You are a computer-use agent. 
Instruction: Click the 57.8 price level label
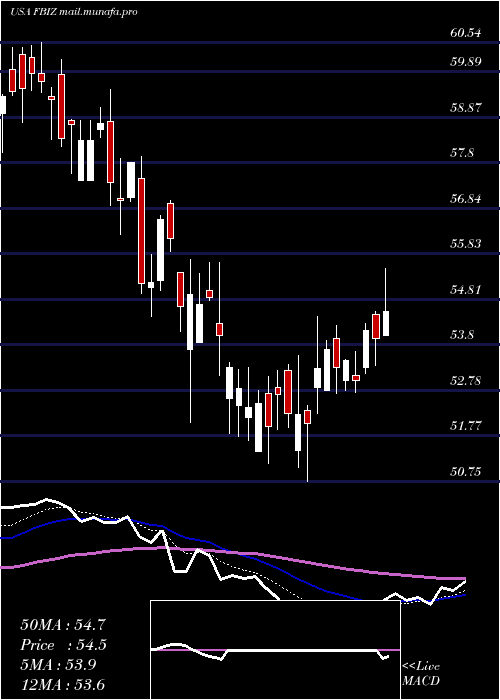462,153
